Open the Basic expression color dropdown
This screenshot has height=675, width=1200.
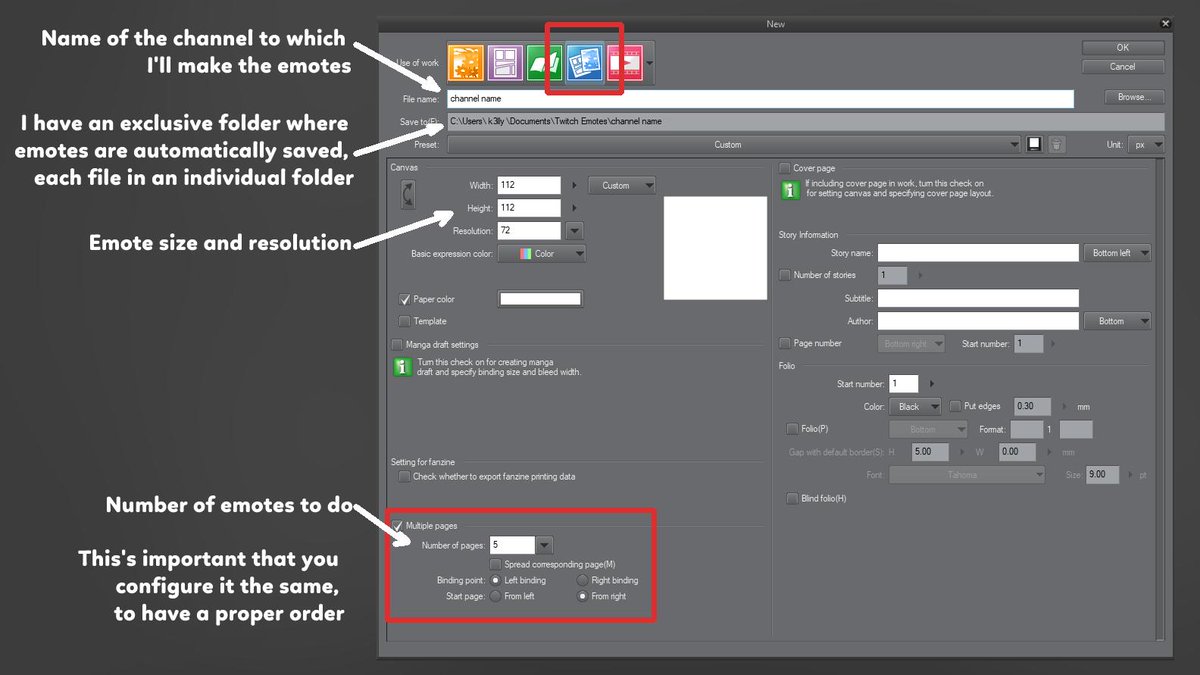point(541,254)
